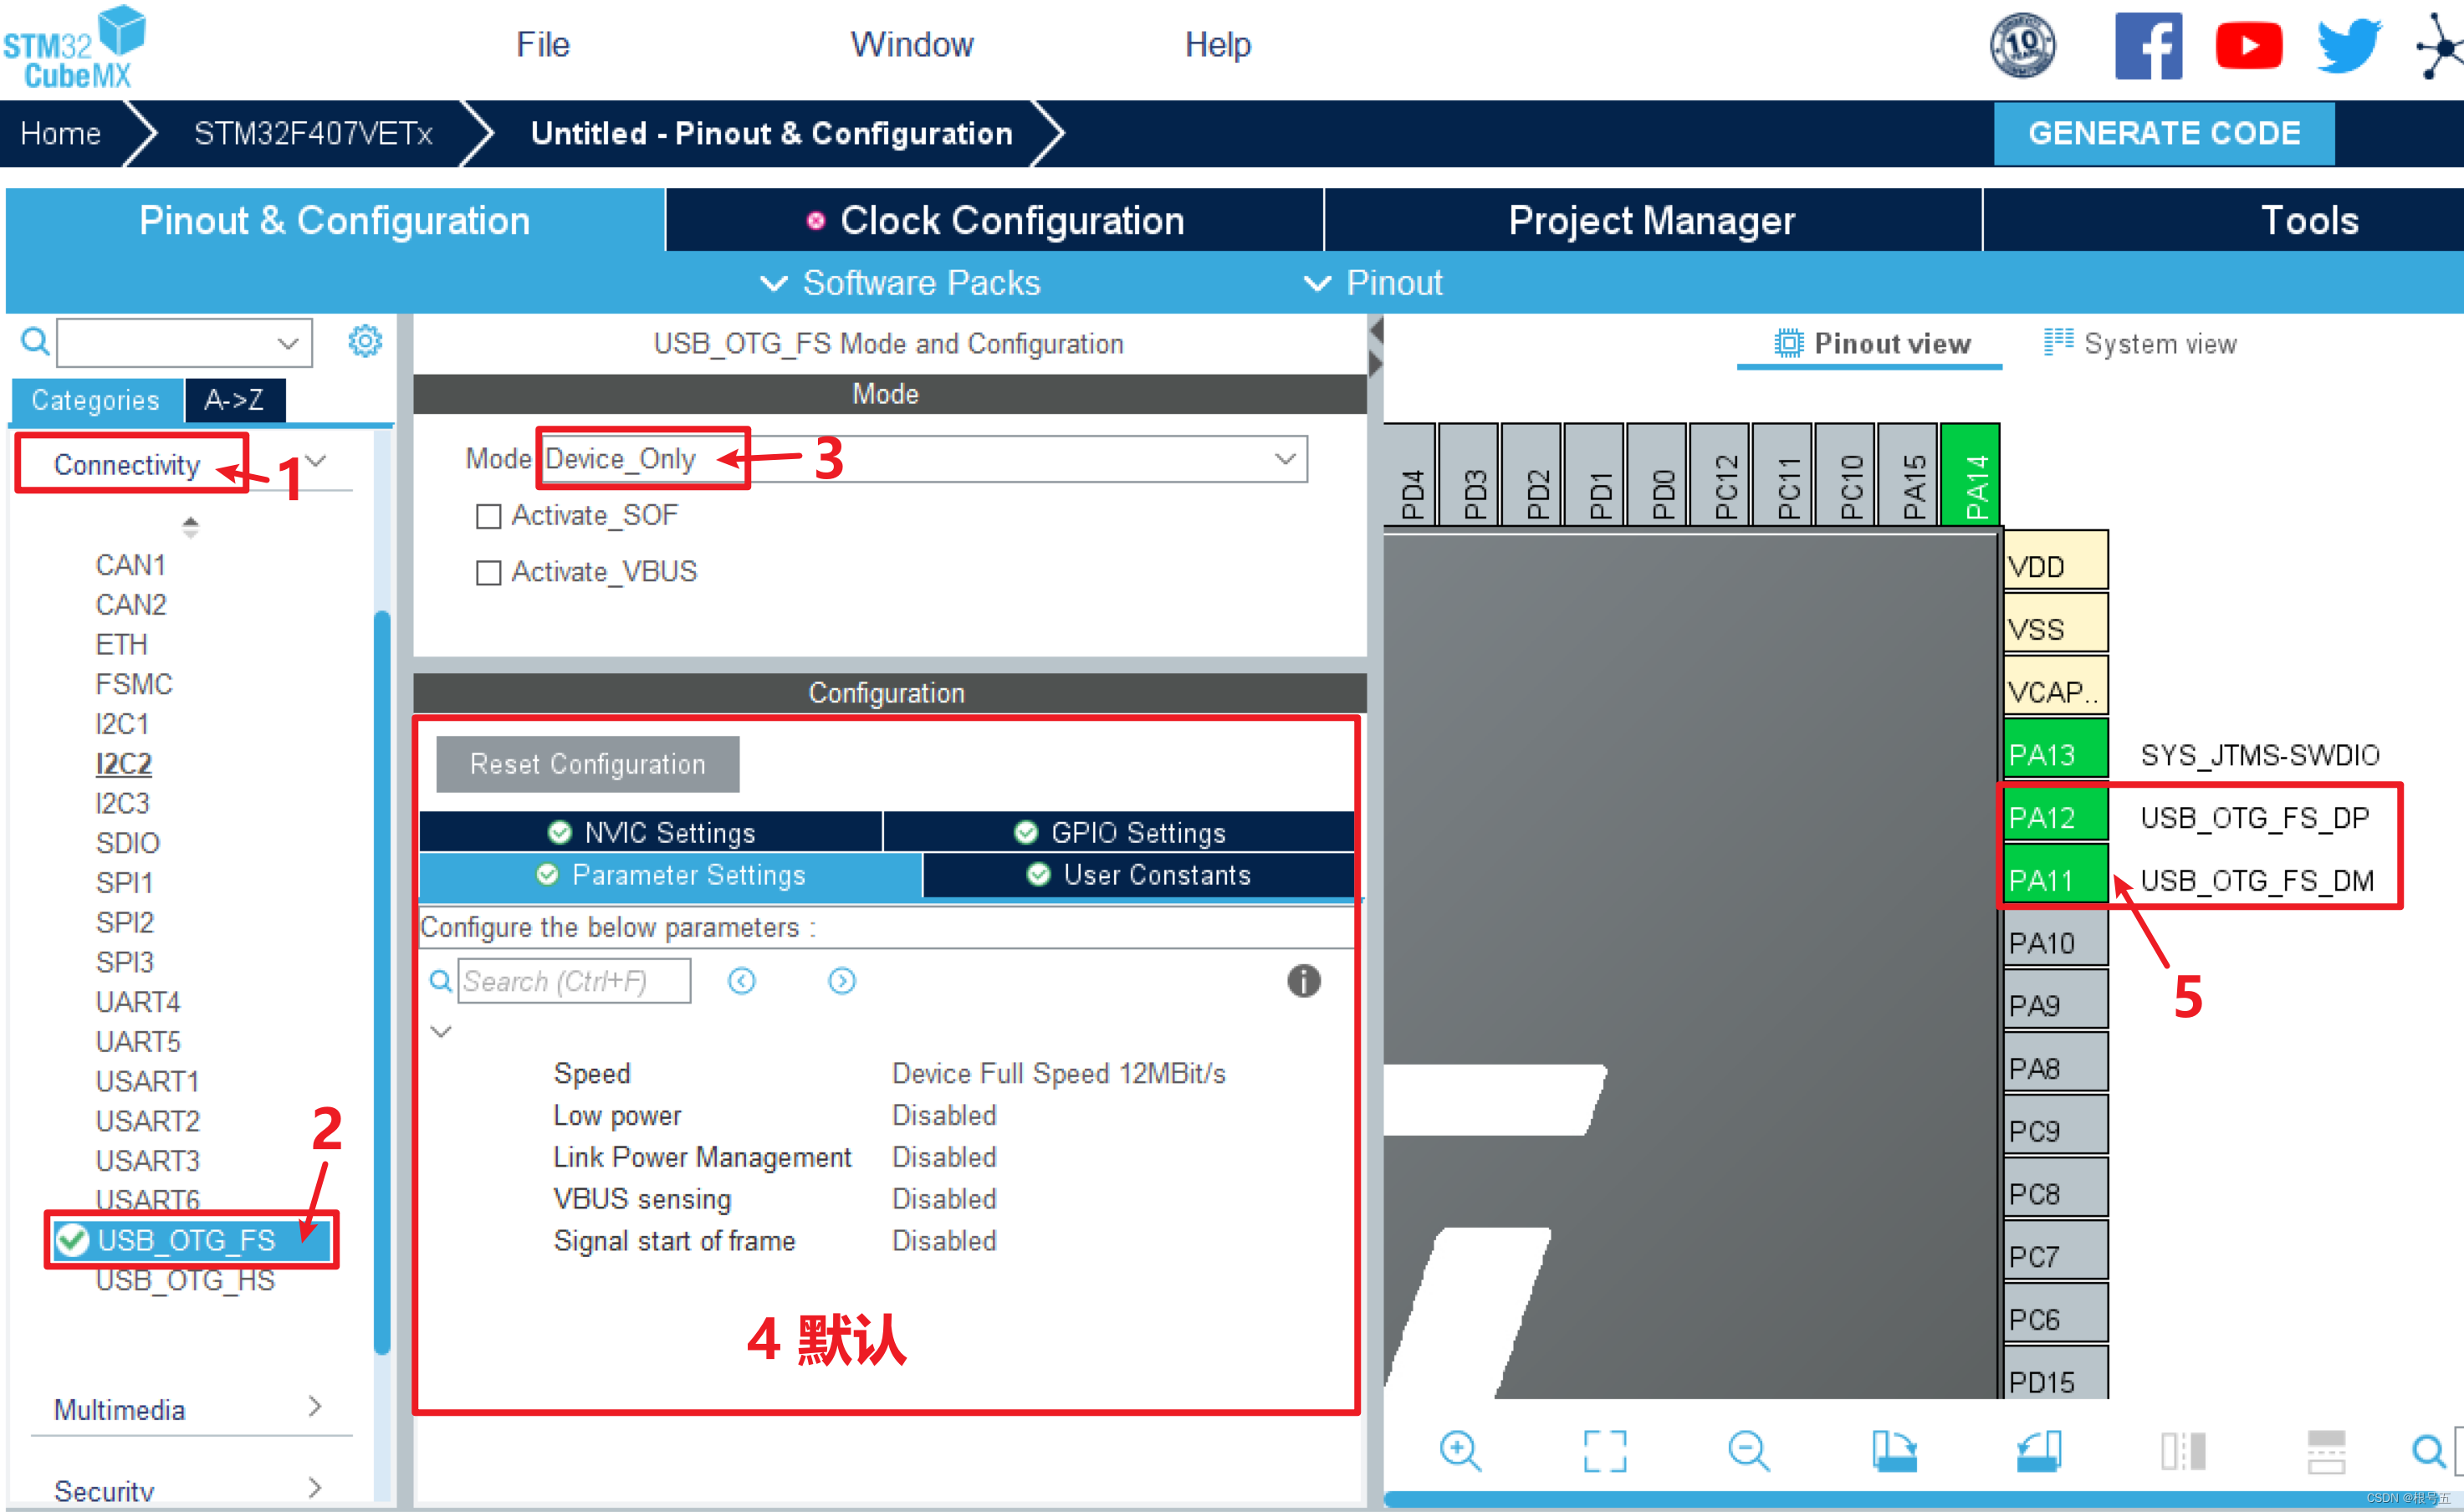Click the peripheral list vertical scrollbar
2464x1512 pixels.
coord(381,980)
